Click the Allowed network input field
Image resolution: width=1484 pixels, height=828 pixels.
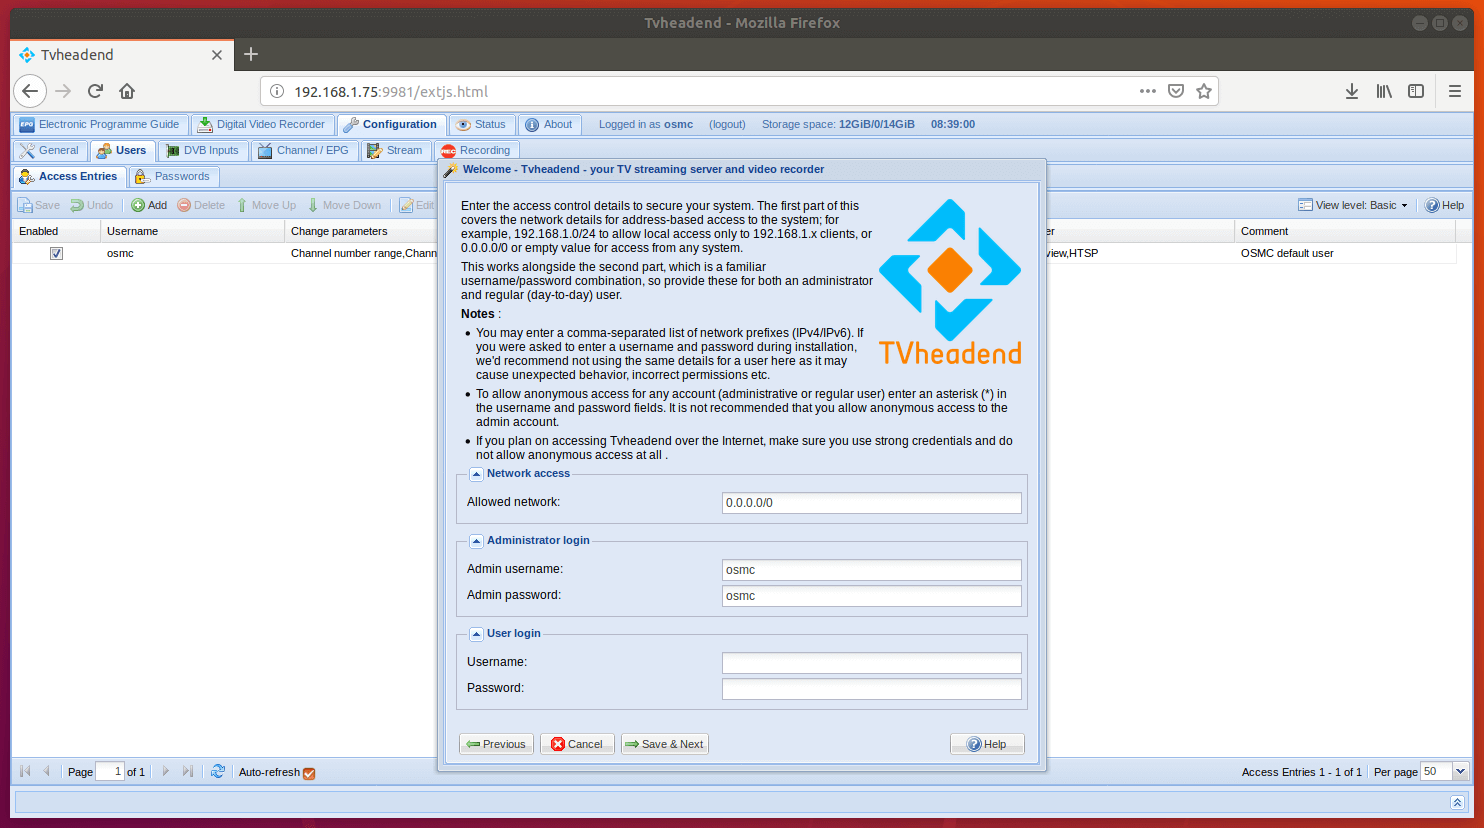pyautogui.click(x=871, y=503)
